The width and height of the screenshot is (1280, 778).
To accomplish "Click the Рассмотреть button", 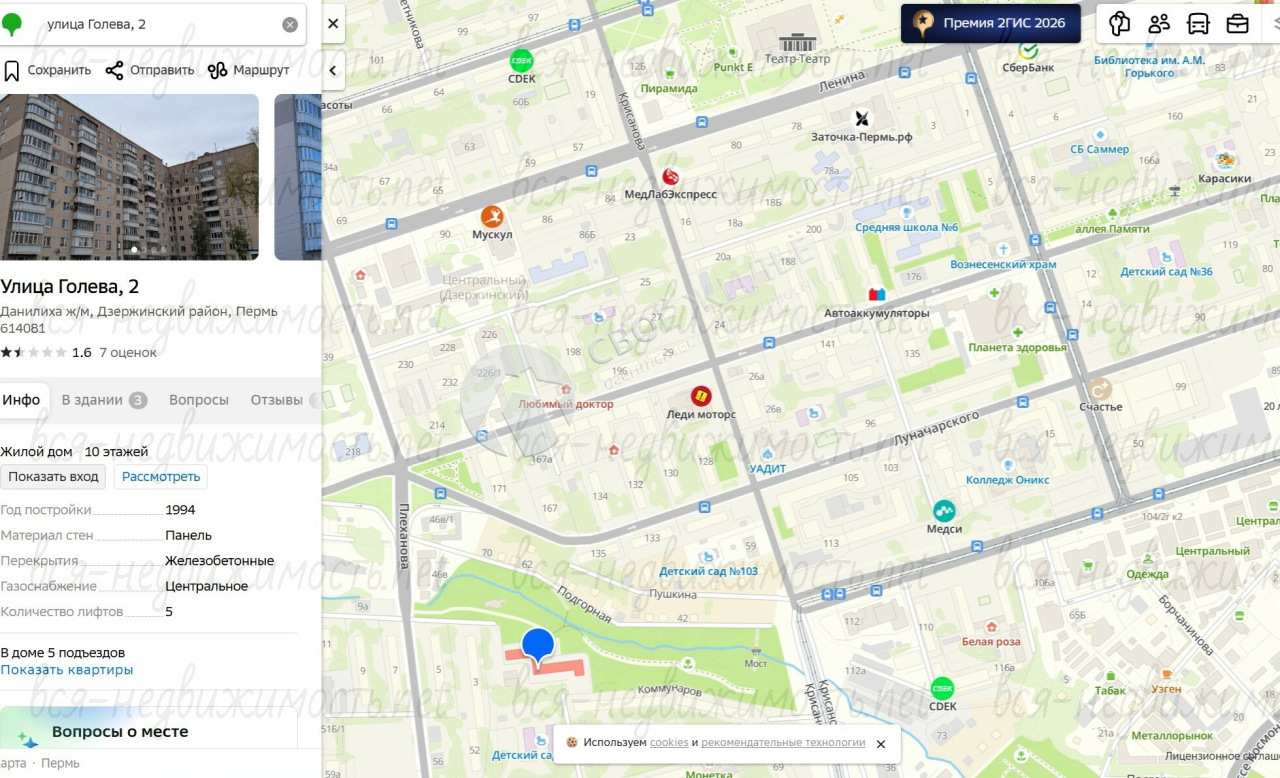I will [x=161, y=476].
